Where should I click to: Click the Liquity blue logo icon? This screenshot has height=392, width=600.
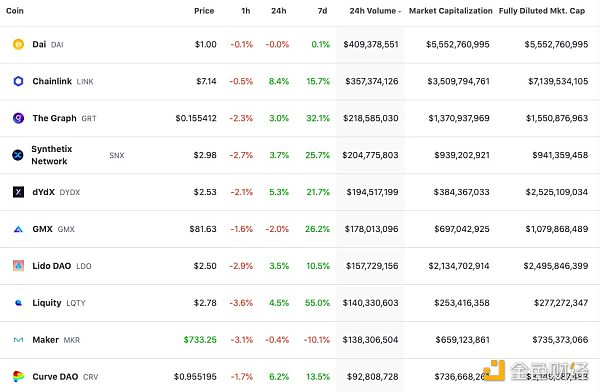pyautogui.click(x=18, y=303)
